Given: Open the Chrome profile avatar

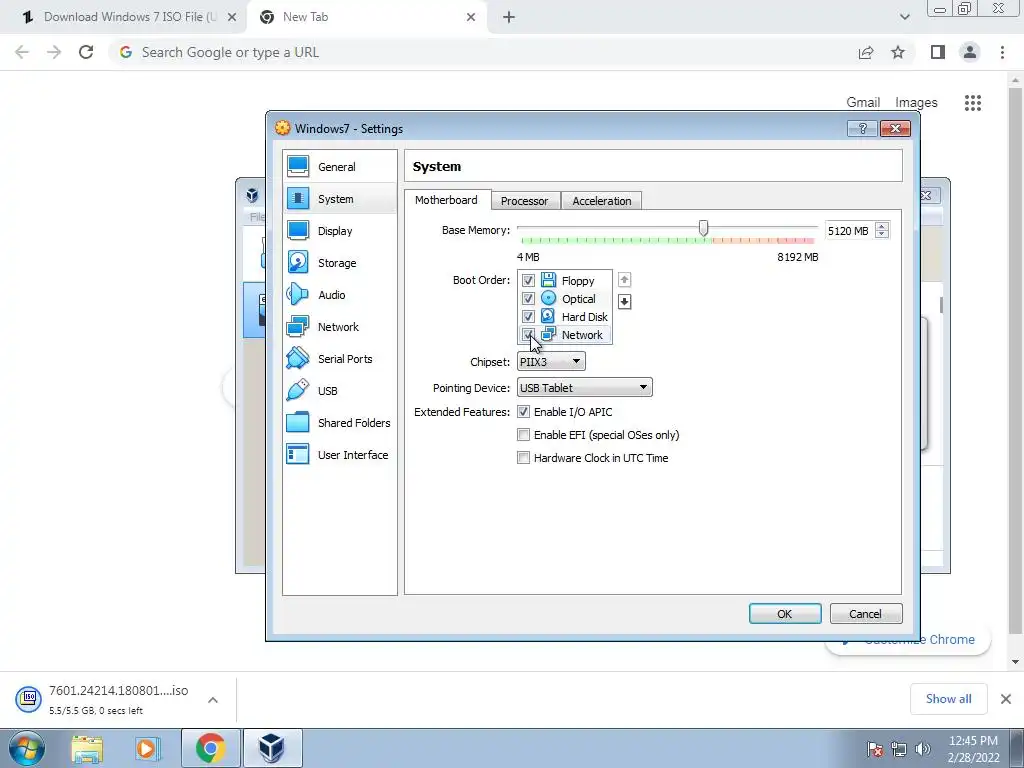Looking at the screenshot, I should [x=970, y=52].
